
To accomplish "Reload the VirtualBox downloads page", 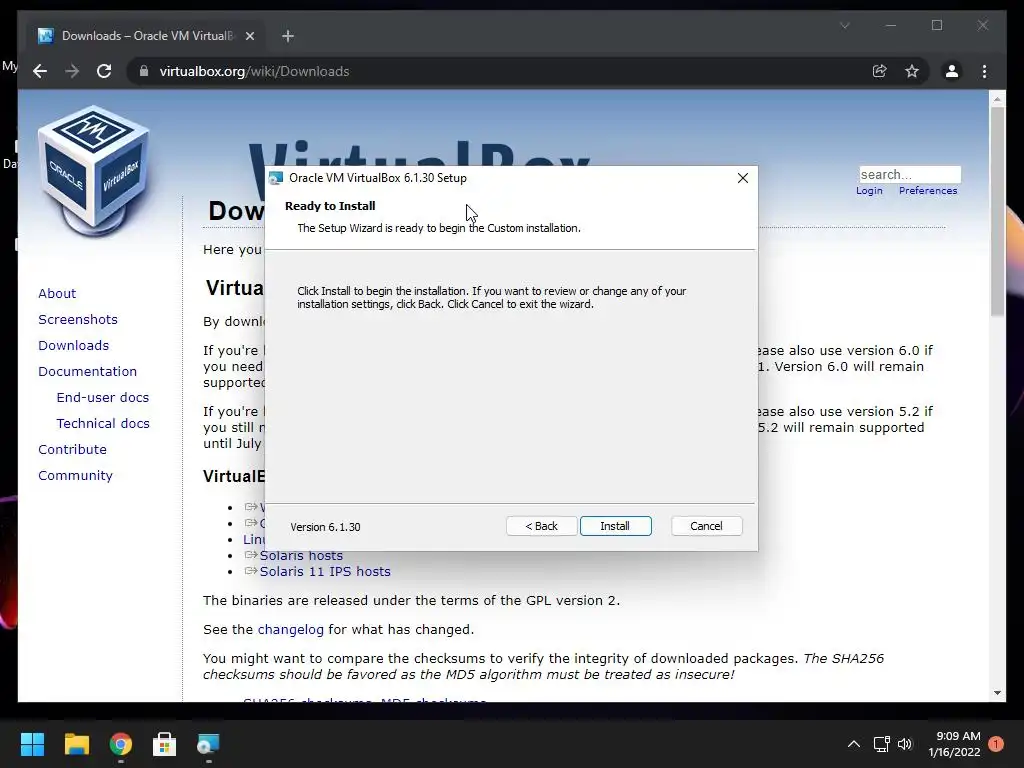I will pyautogui.click(x=104, y=71).
